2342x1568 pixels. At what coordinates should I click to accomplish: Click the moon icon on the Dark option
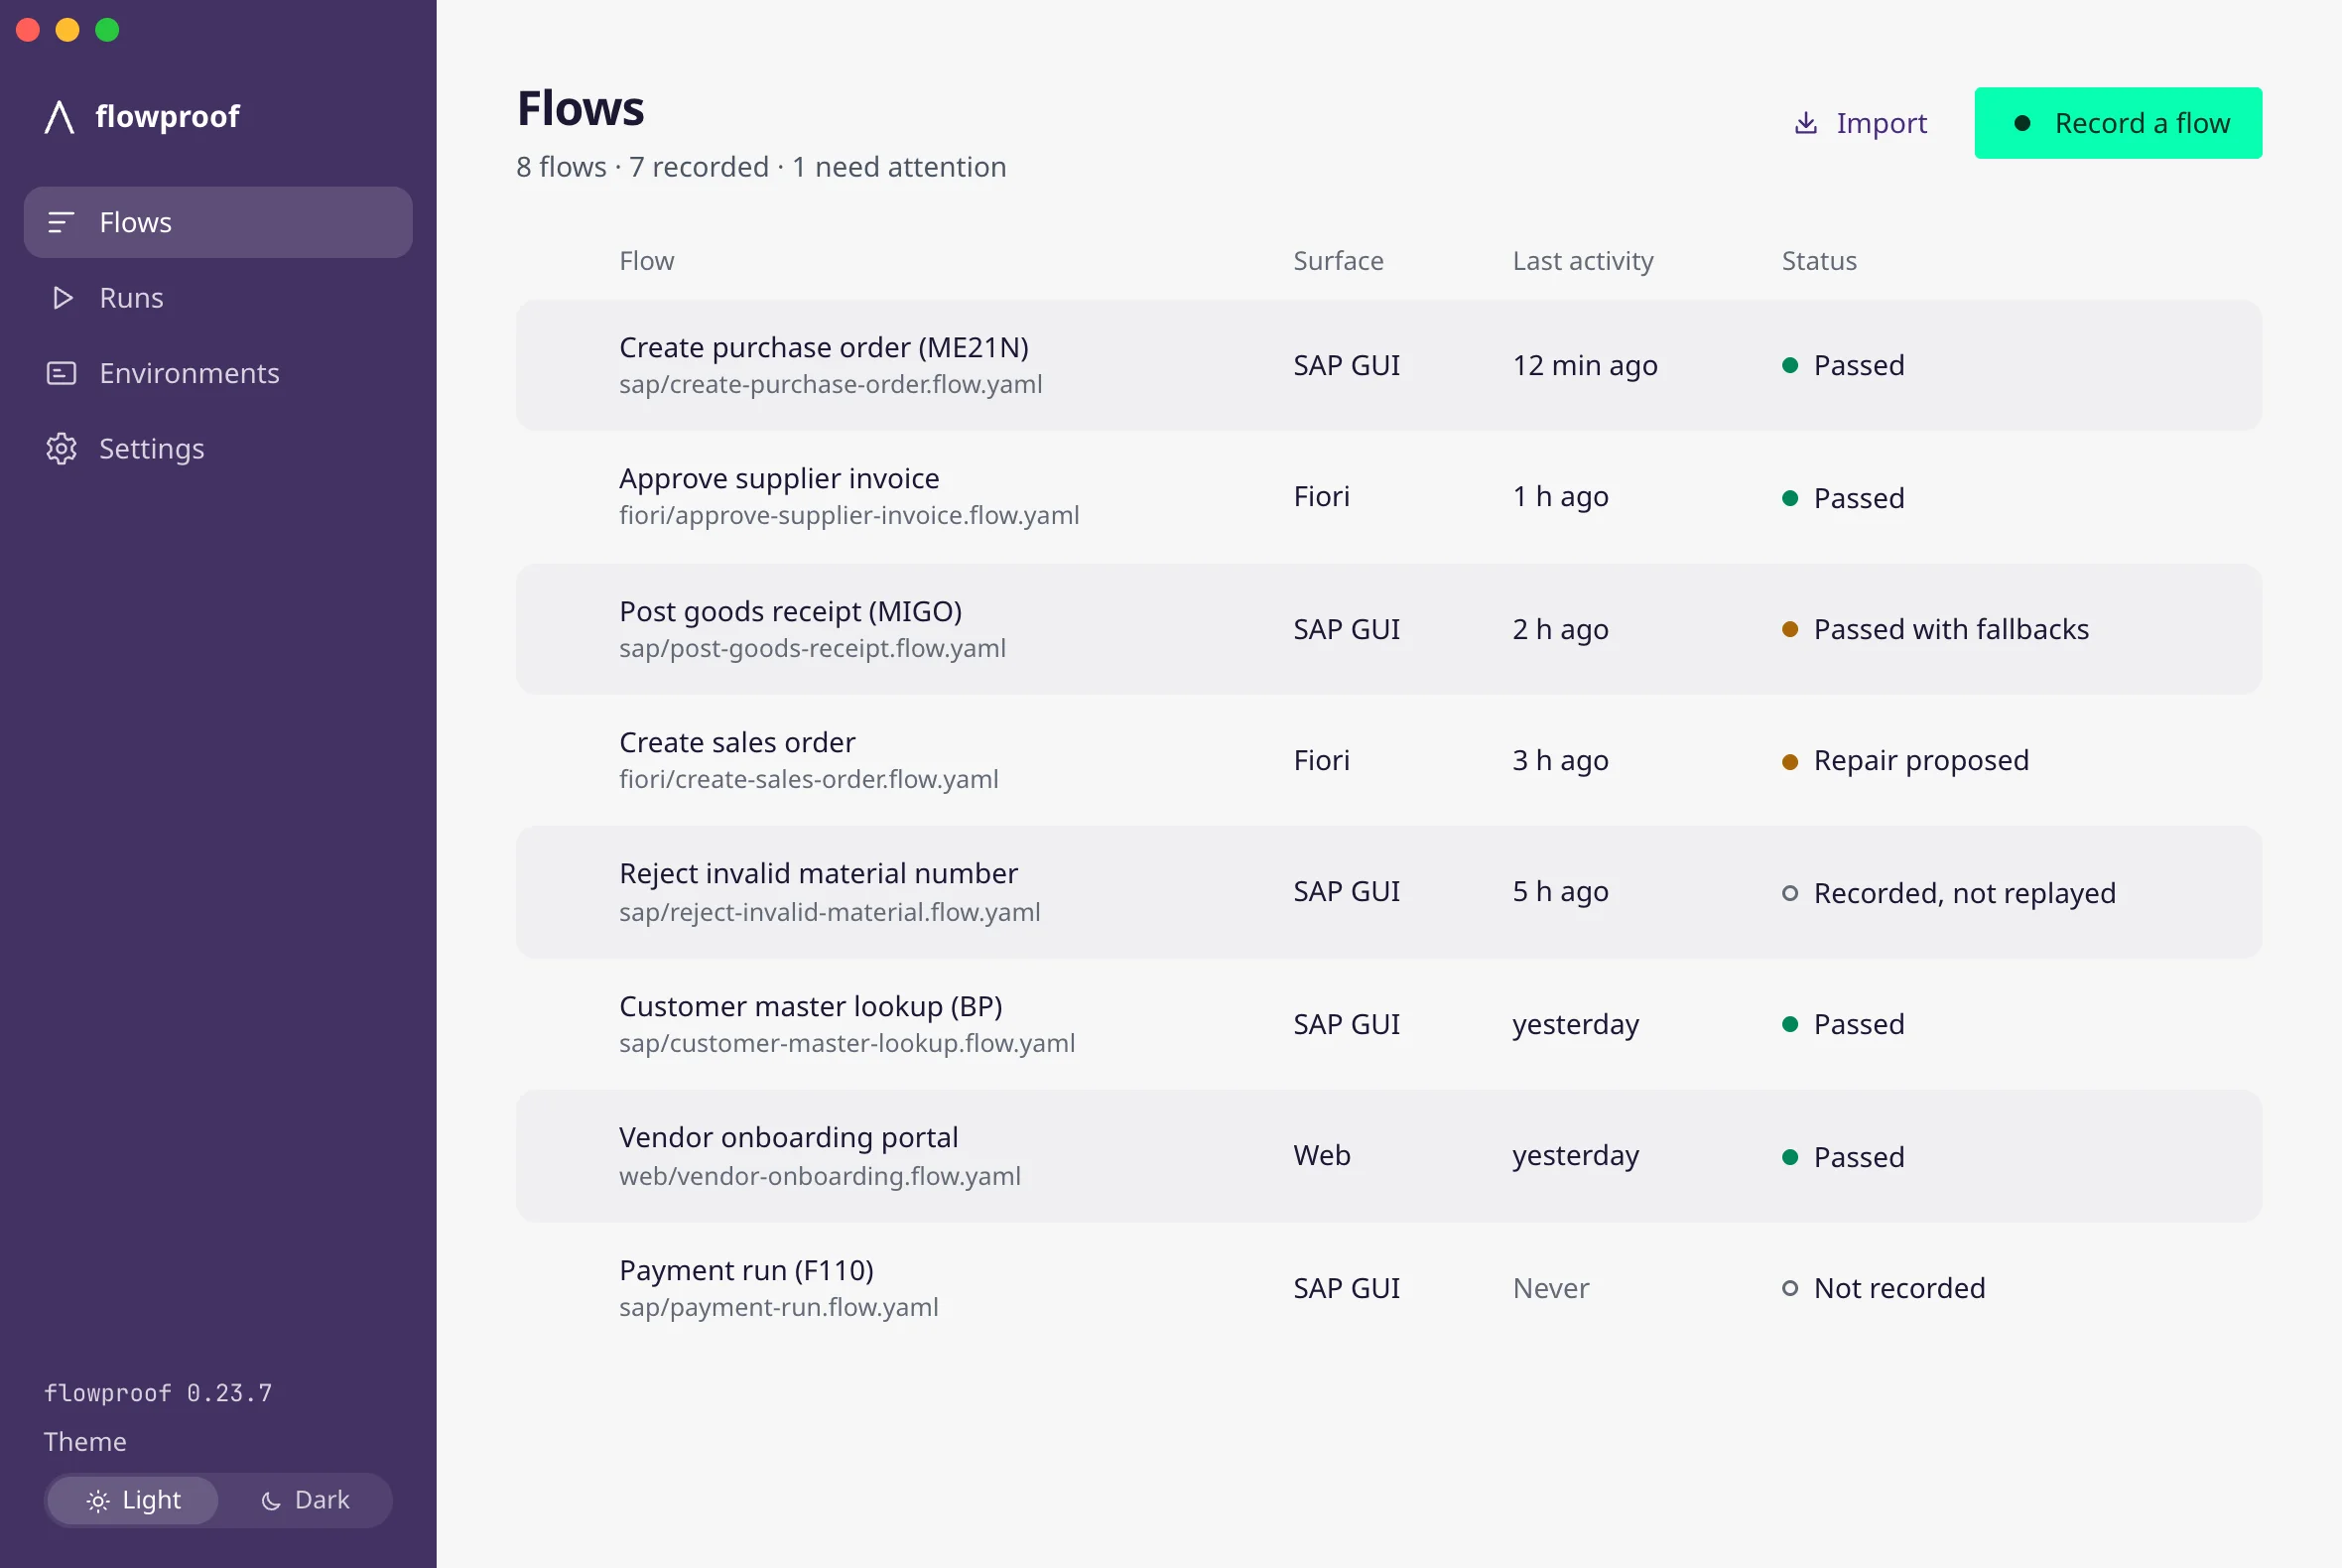(x=271, y=1501)
